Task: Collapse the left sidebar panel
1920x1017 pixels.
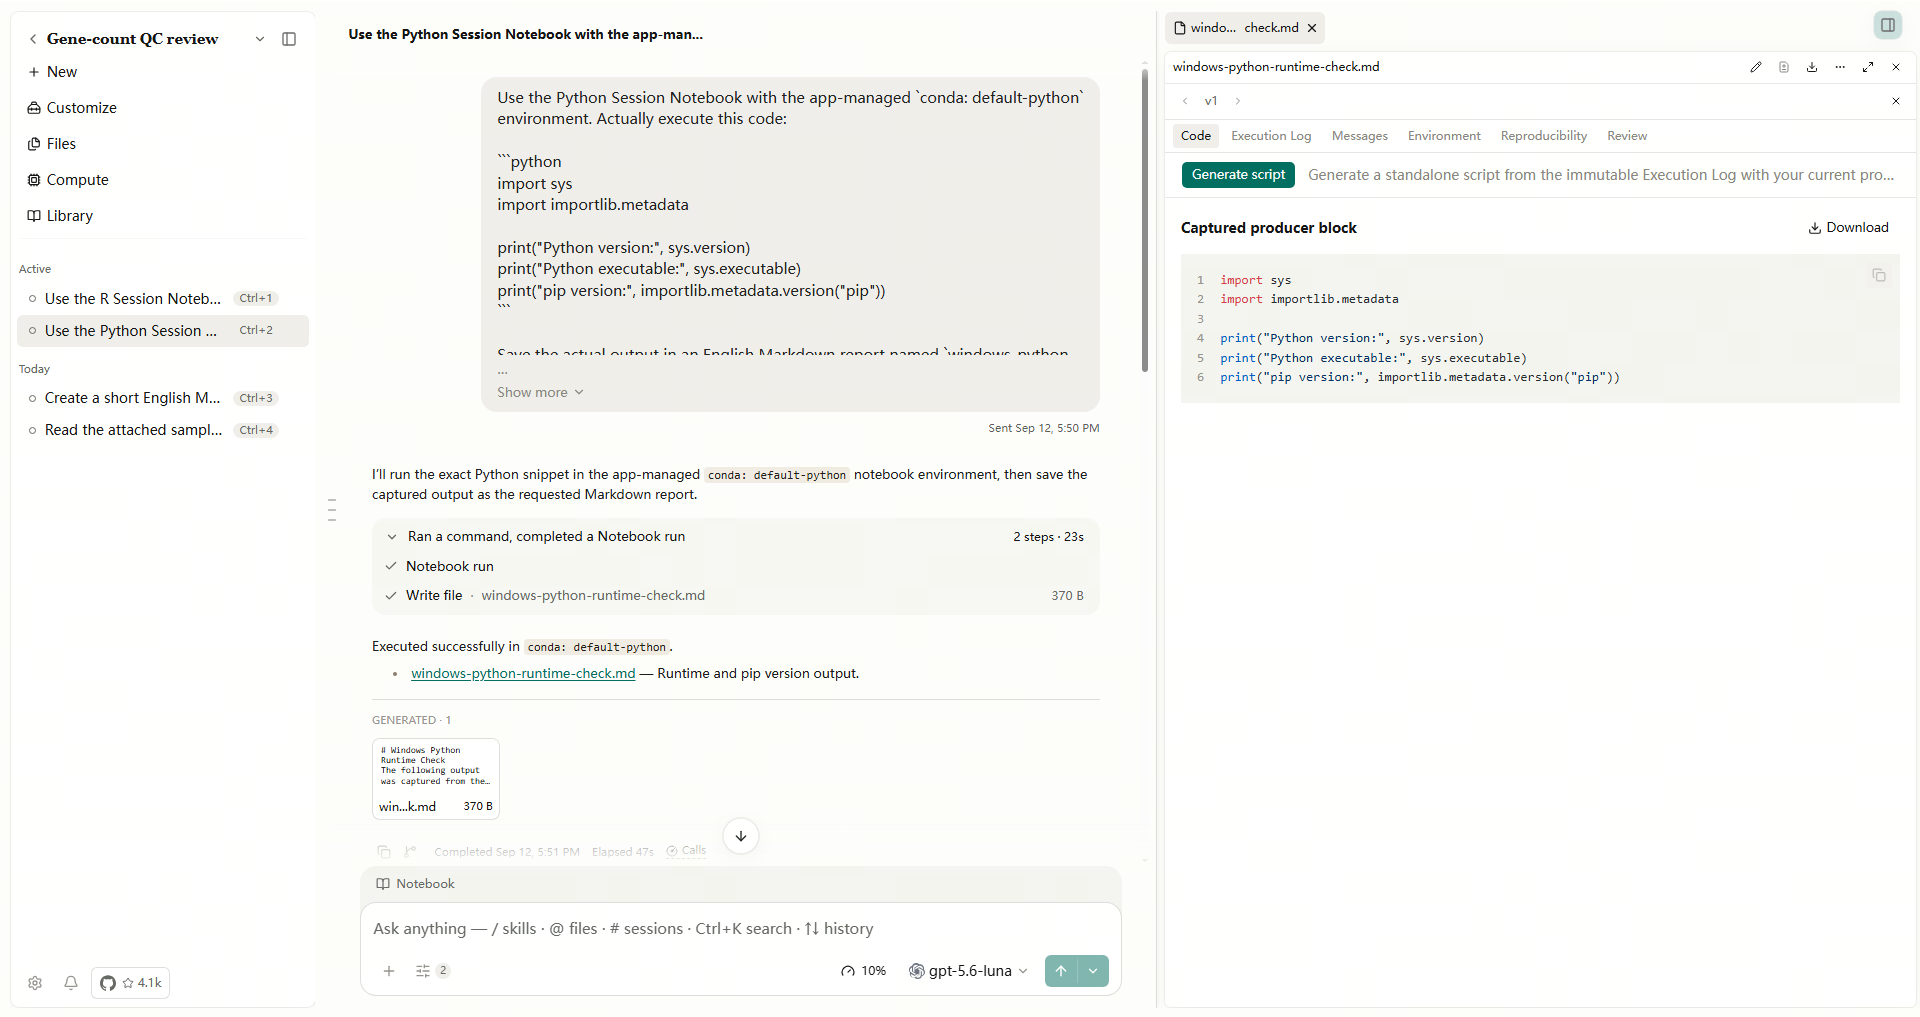Action: point(289,39)
